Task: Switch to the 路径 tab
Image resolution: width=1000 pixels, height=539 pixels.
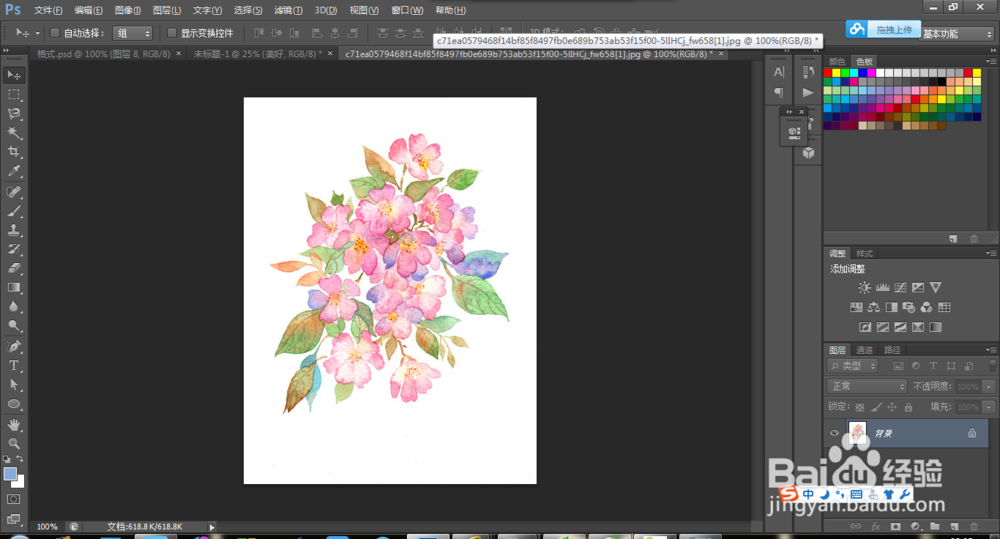Action: tap(892, 350)
